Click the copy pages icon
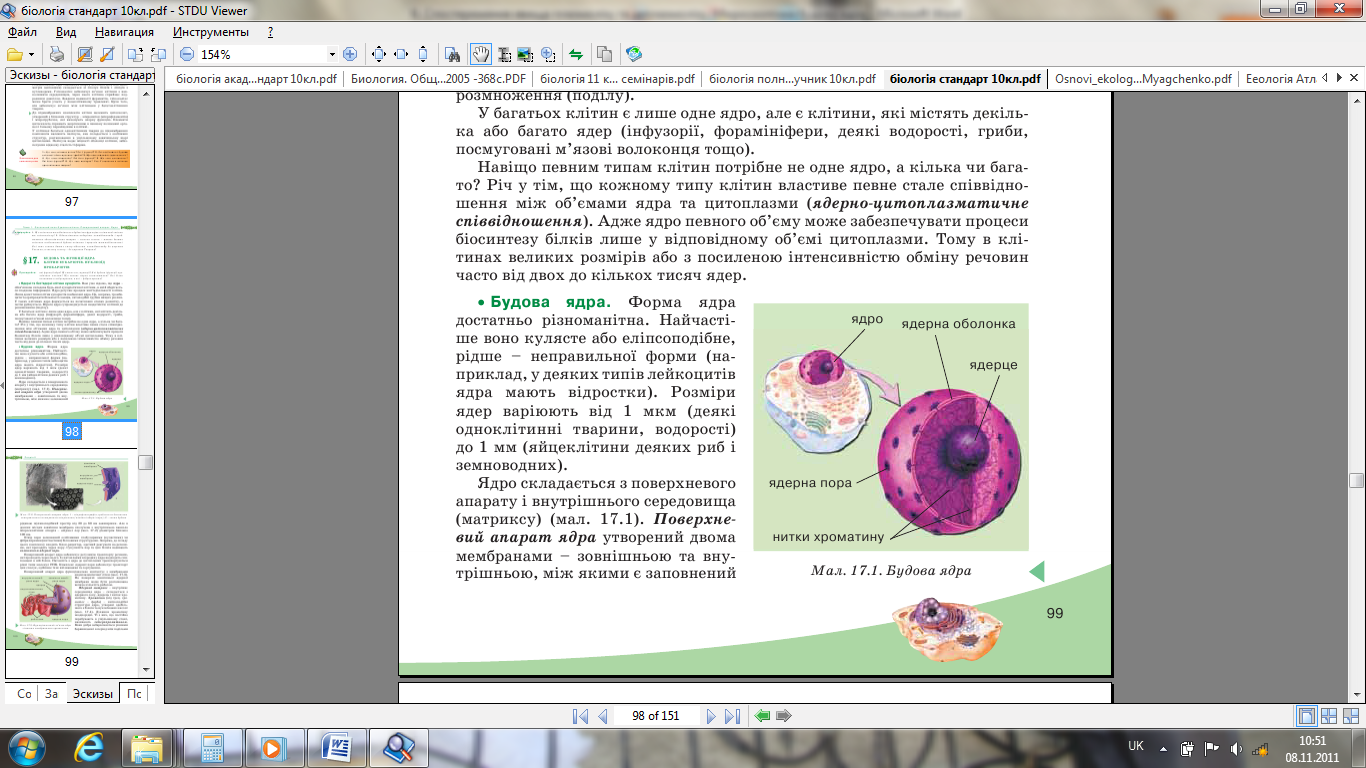Screen dimensions: 1366x768 [x=604, y=54]
